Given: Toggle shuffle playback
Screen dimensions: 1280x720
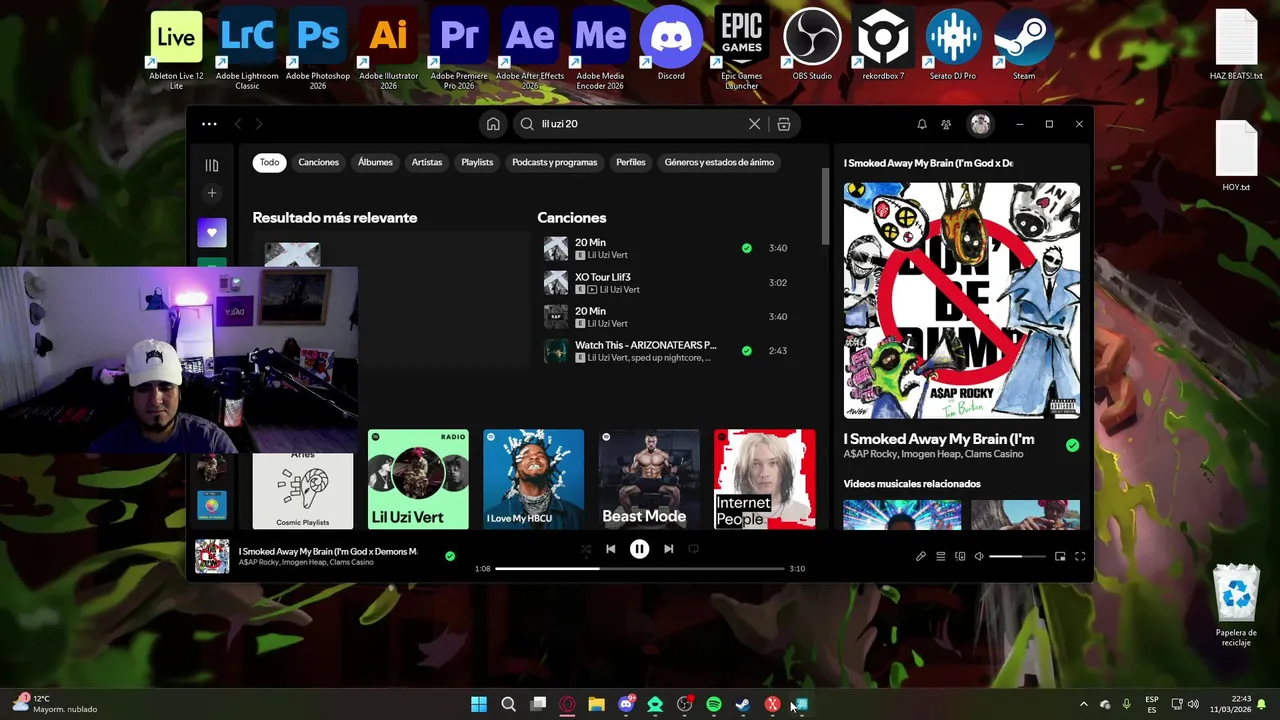Looking at the screenshot, I should (585, 549).
